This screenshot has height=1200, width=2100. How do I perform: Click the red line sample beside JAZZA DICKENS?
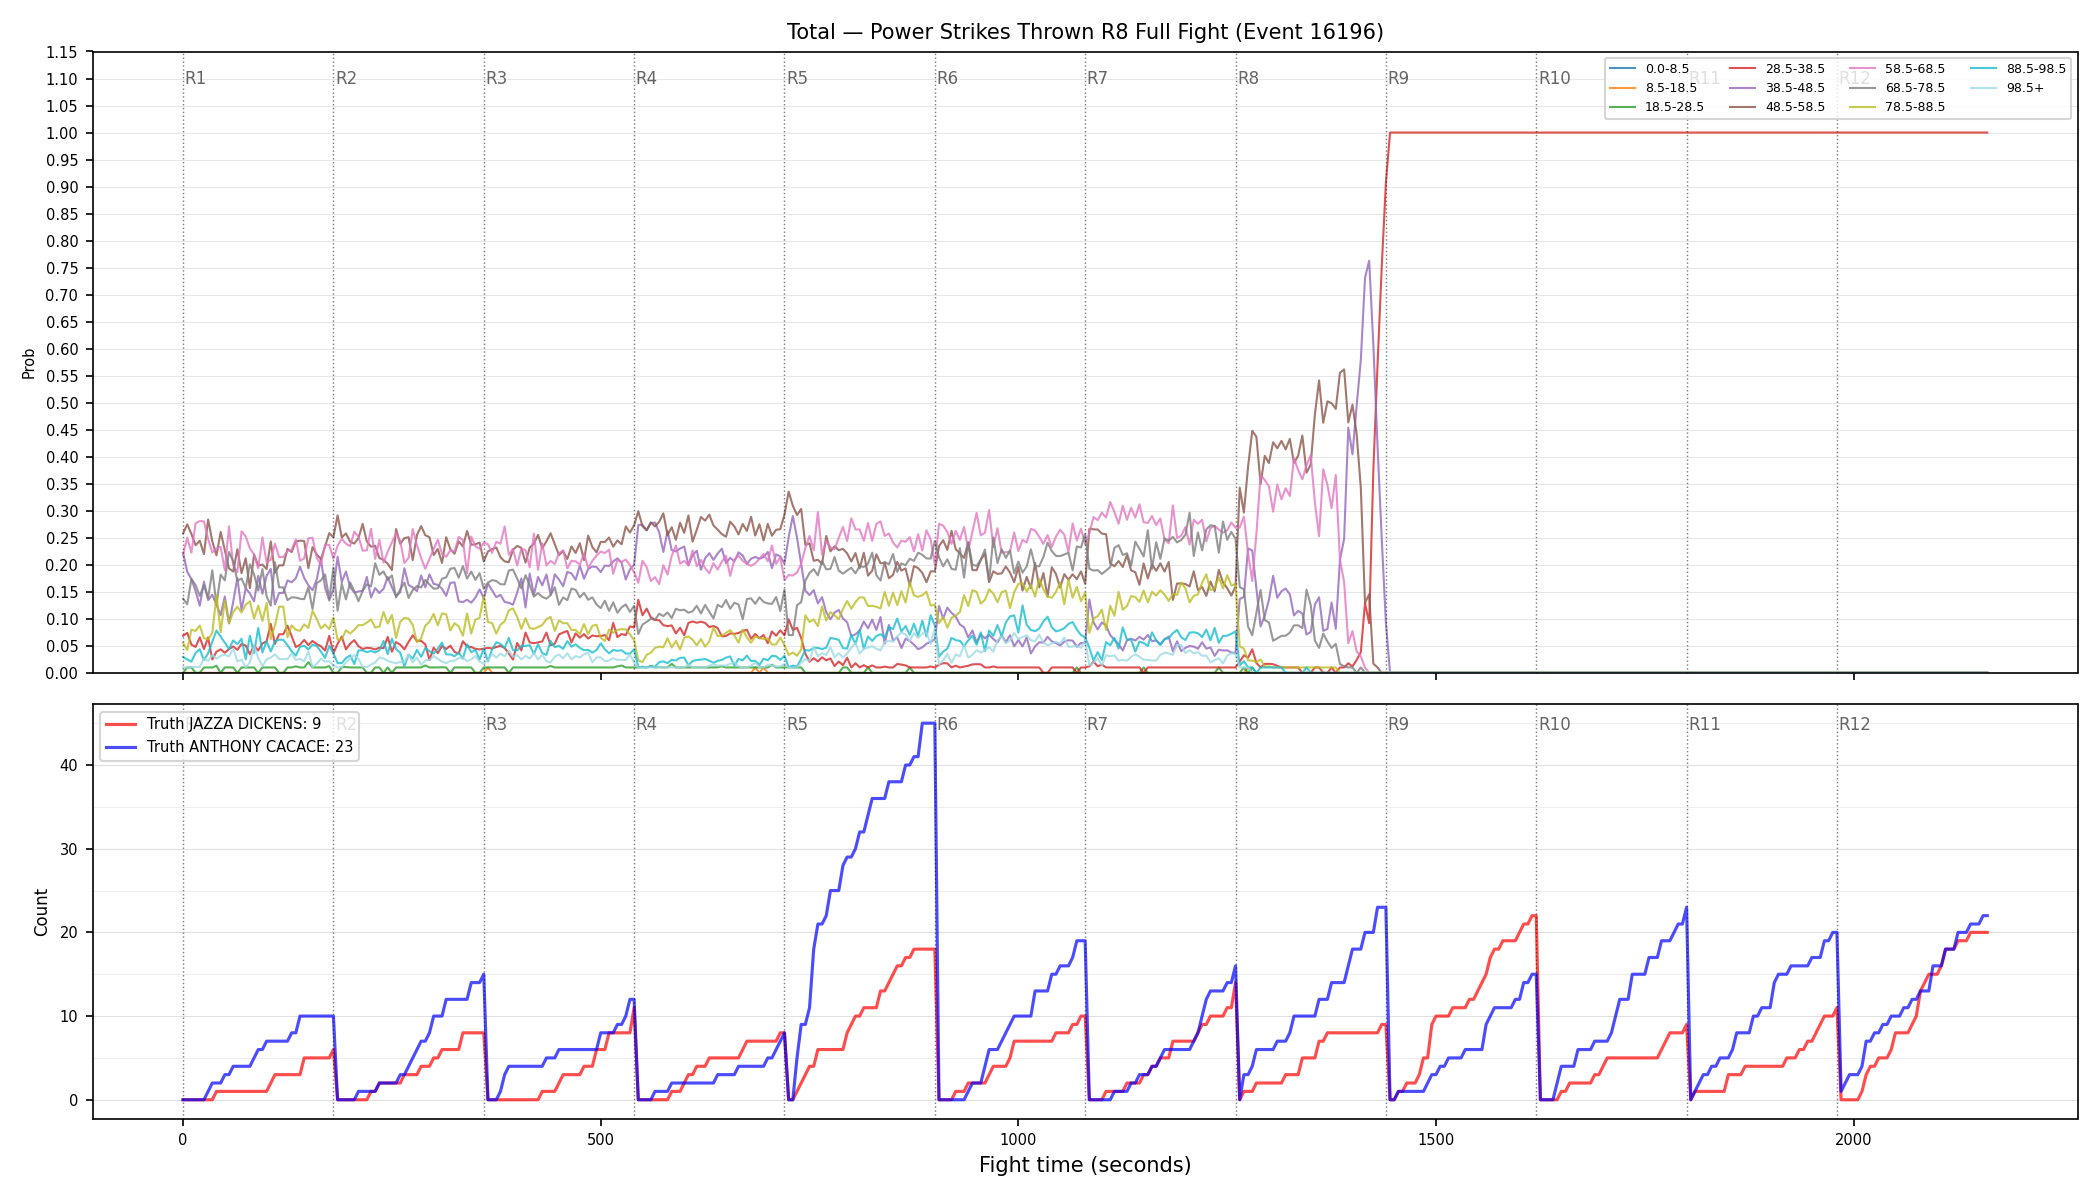tap(121, 724)
